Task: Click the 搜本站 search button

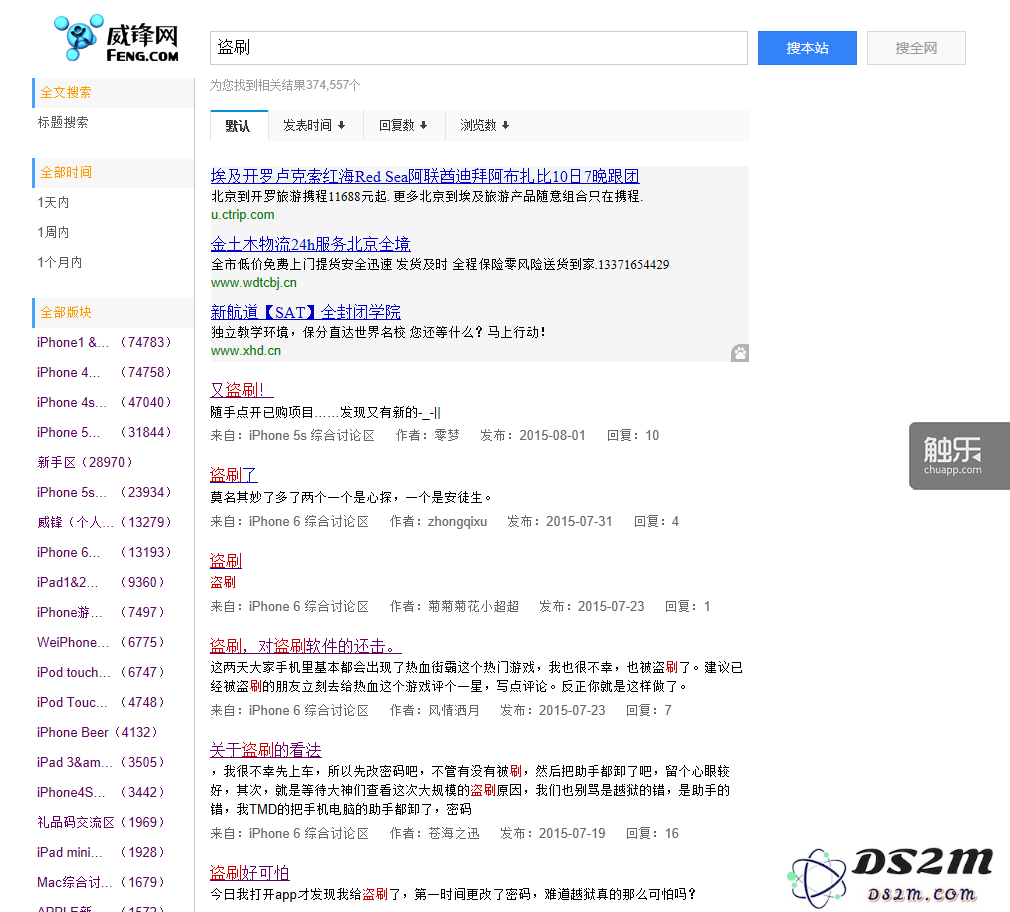Action: (807, 48)
